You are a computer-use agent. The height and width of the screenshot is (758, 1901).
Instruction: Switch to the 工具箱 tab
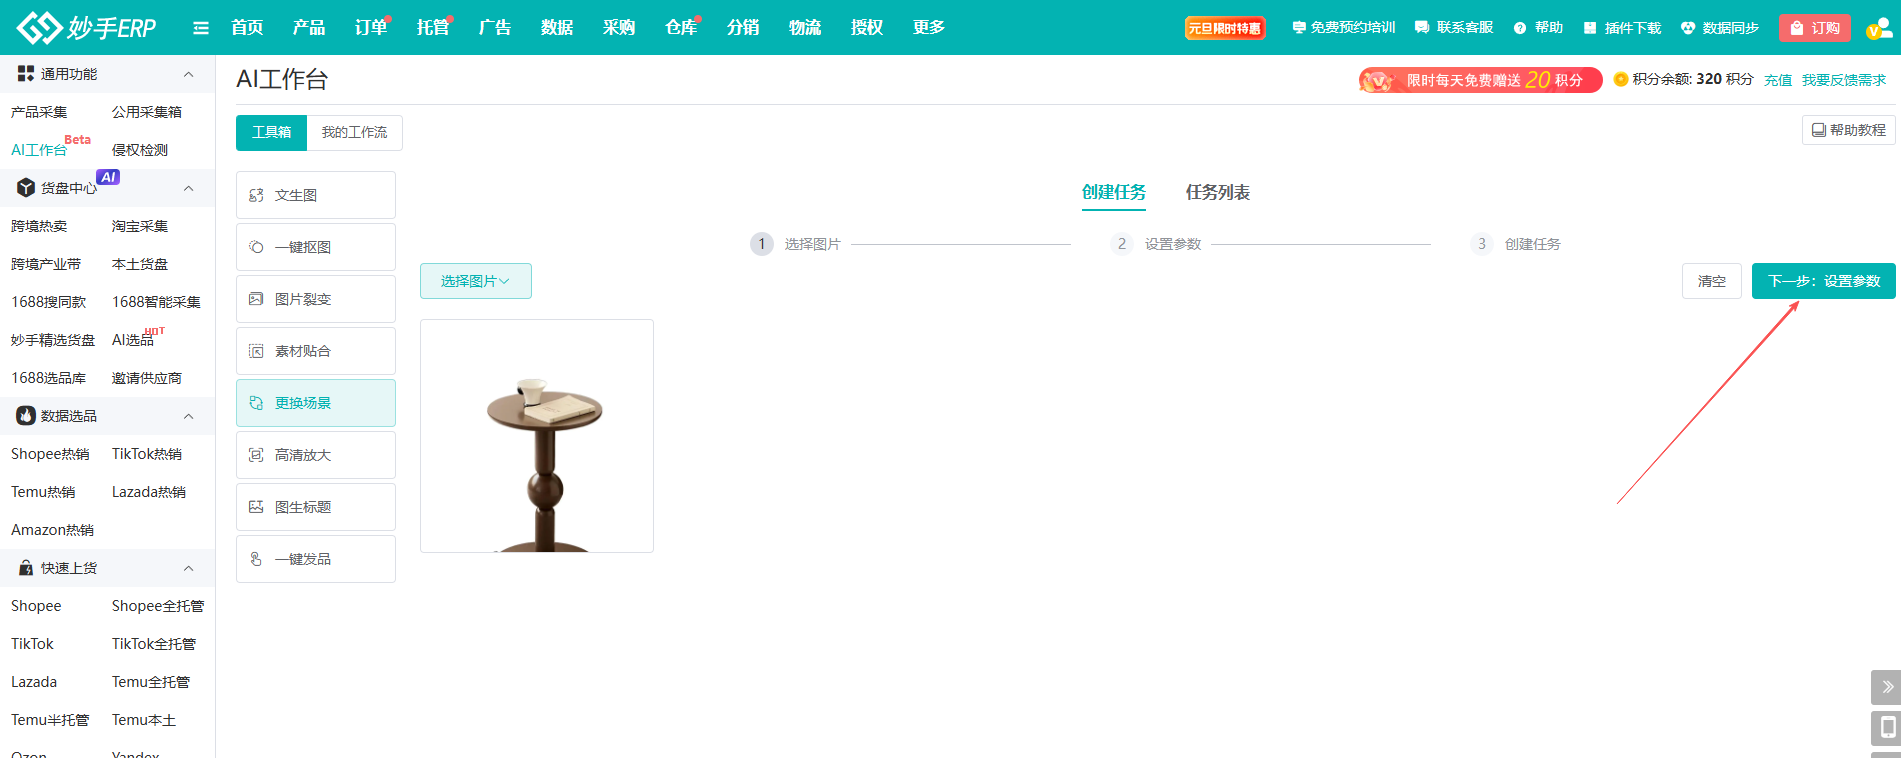[x=272, y=133]
